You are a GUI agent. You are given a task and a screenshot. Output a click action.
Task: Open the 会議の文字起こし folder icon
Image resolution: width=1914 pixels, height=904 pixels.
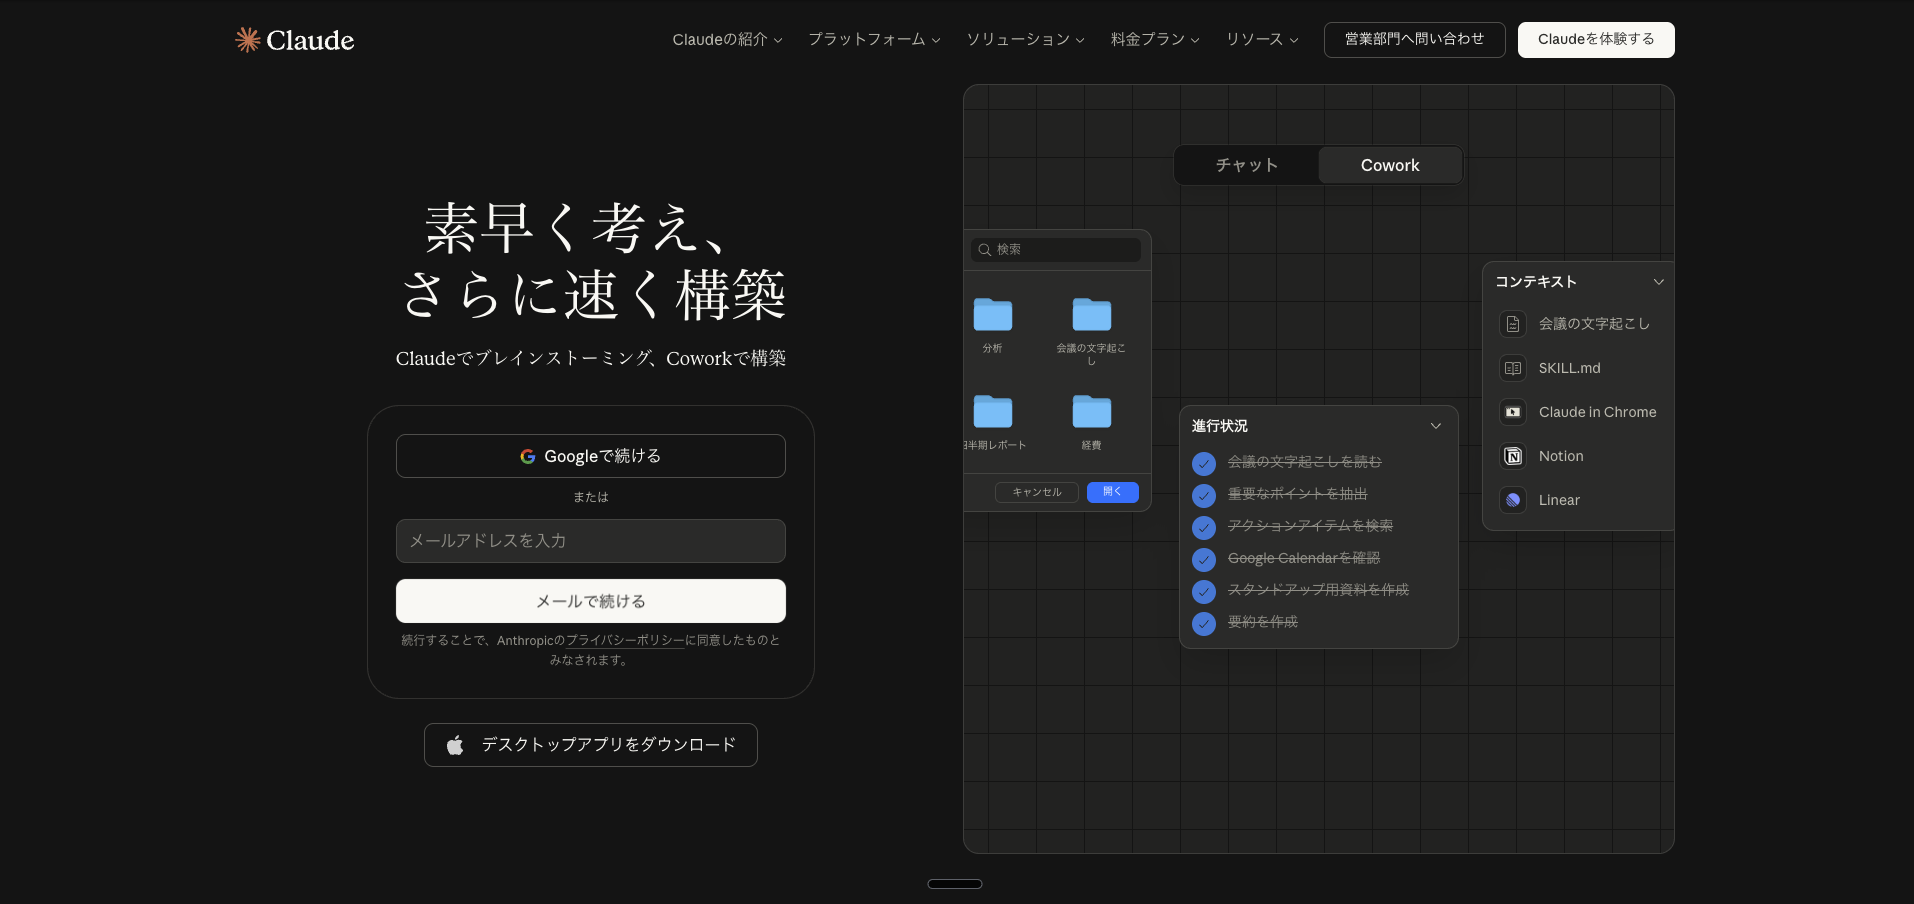[1091, 315]
